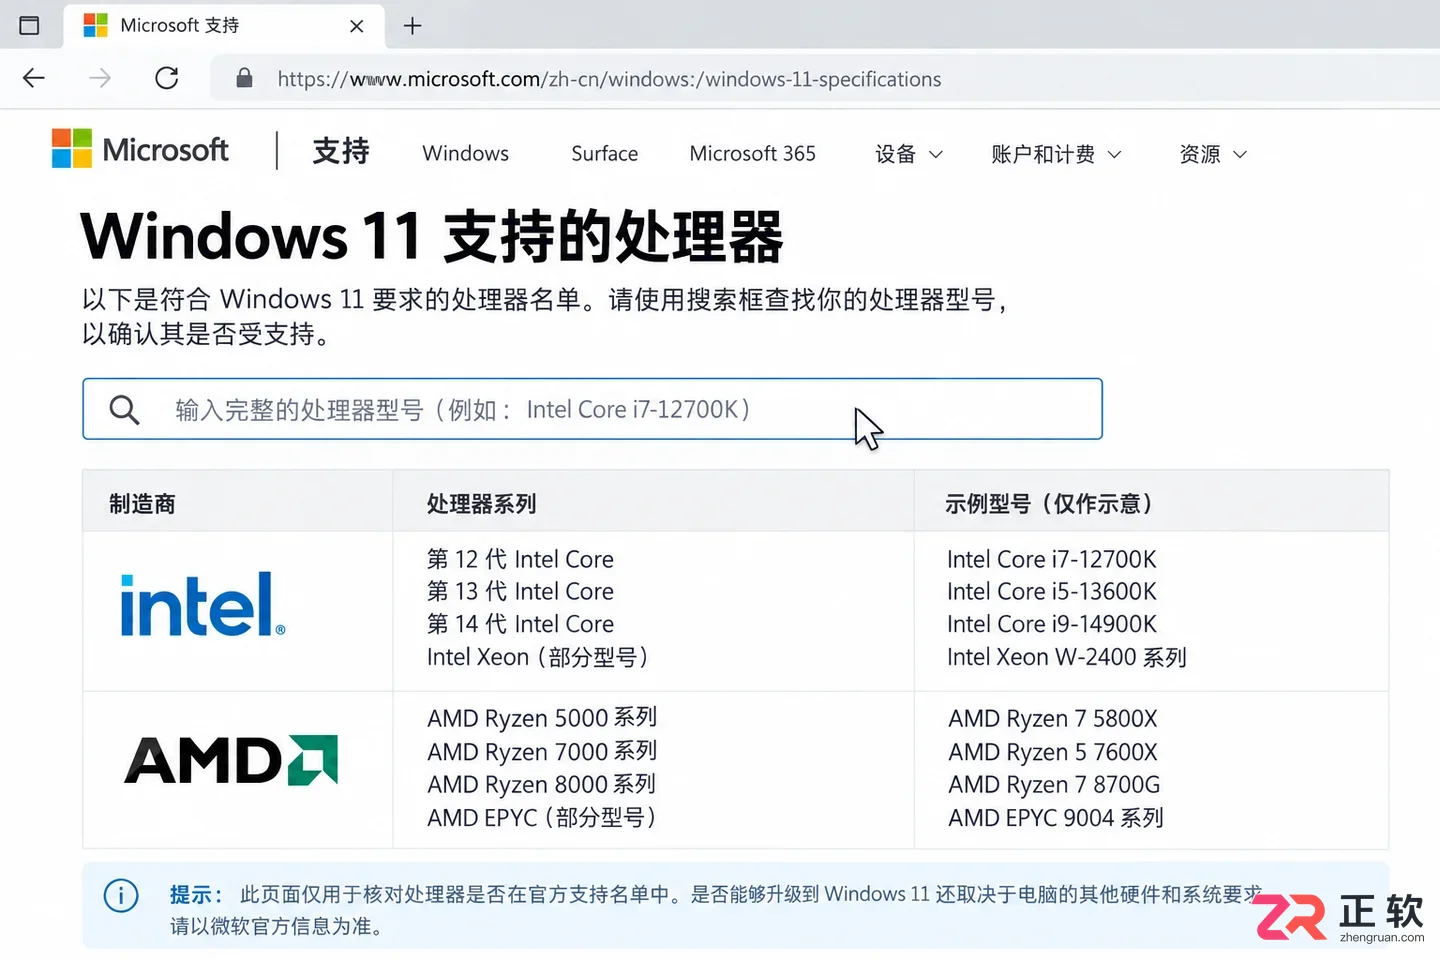Viewport: 1440px width, 960px height.
Task: Click the info icon beside 提示
Action: point(121,895)
